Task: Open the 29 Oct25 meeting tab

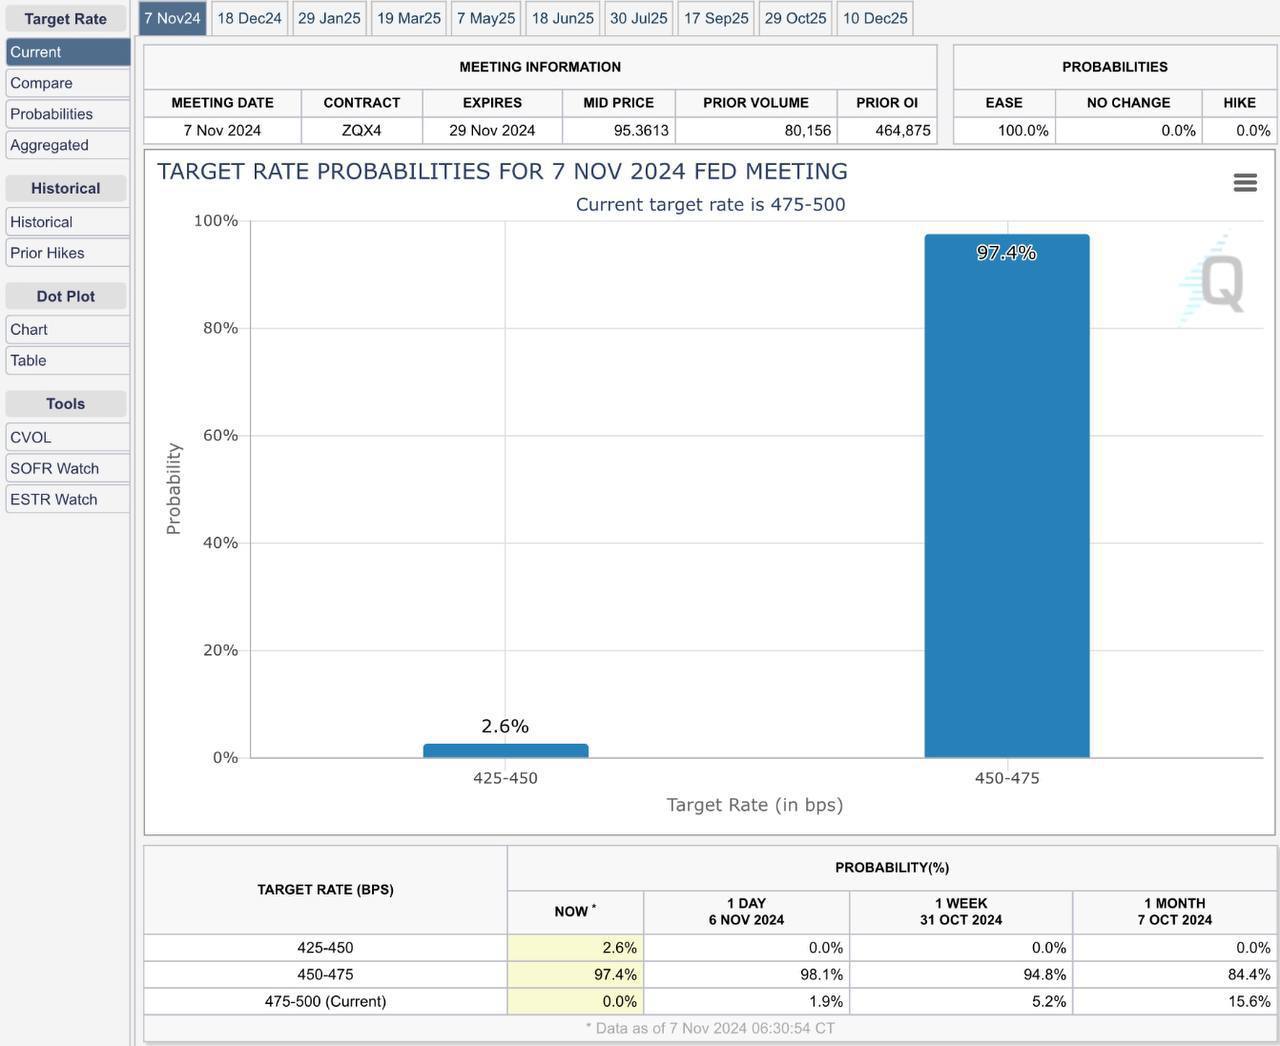Action: pos(796,18)
